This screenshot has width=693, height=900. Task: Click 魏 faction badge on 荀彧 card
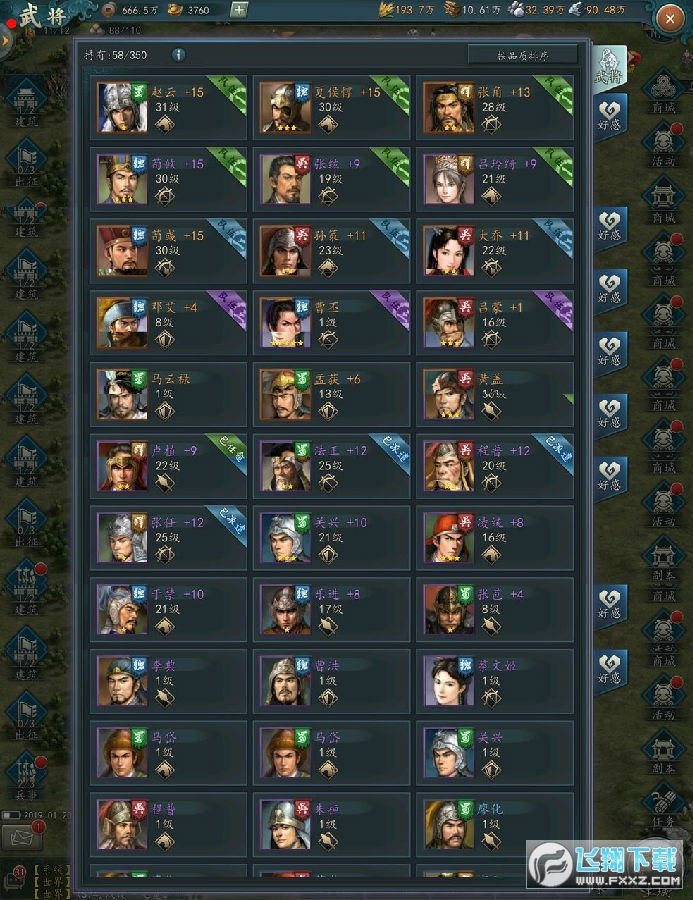click(139, 235)
